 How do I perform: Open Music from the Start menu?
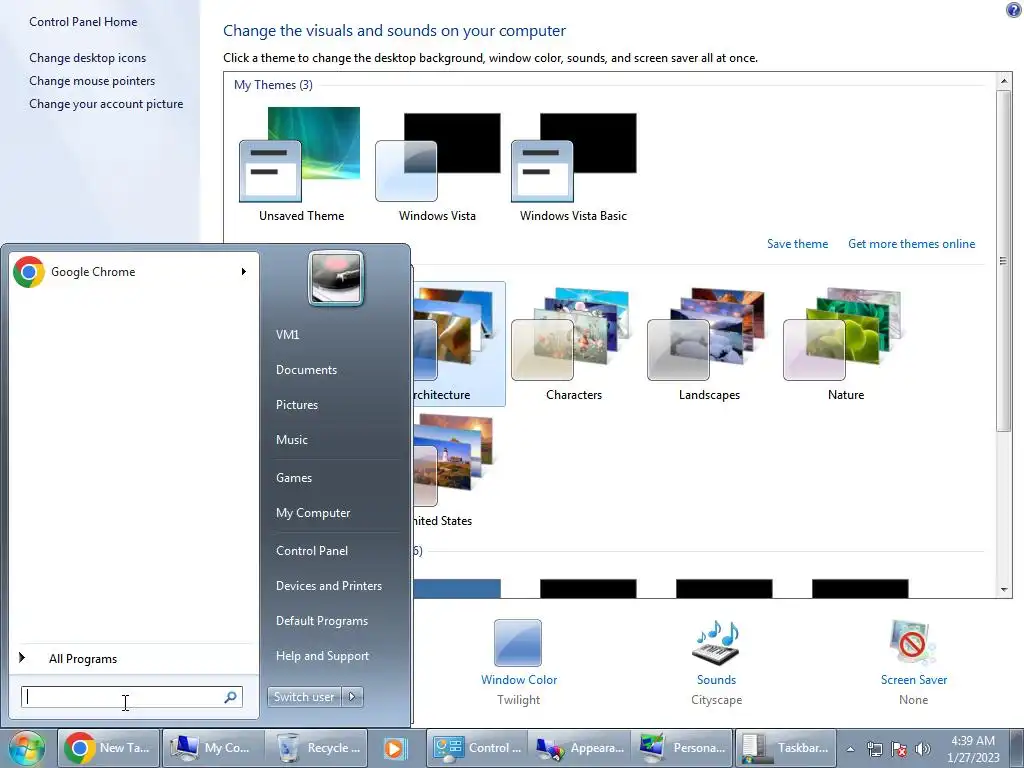pos(291,440)
